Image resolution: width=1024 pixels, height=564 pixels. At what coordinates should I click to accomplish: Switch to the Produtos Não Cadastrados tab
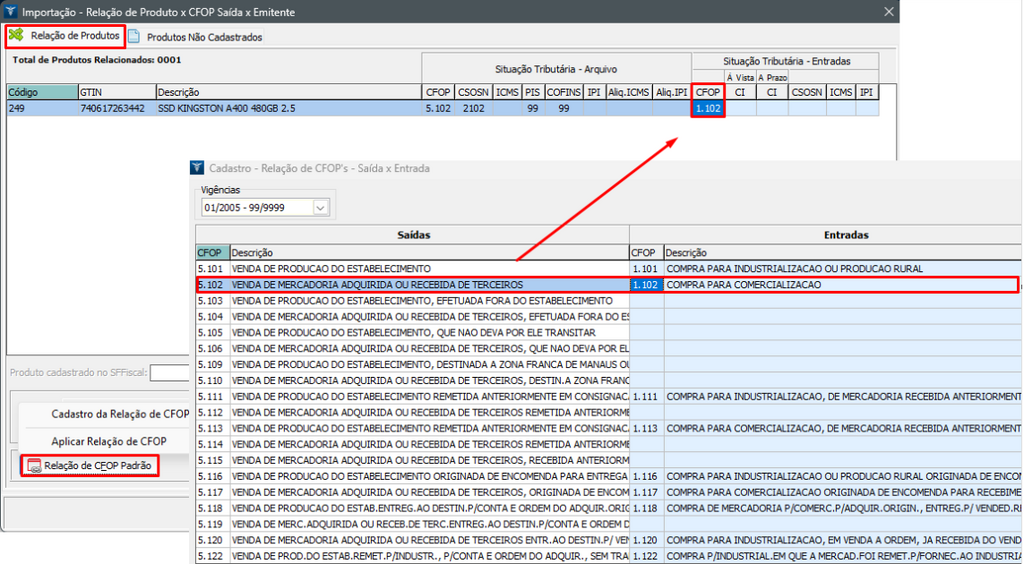point(203,37)
